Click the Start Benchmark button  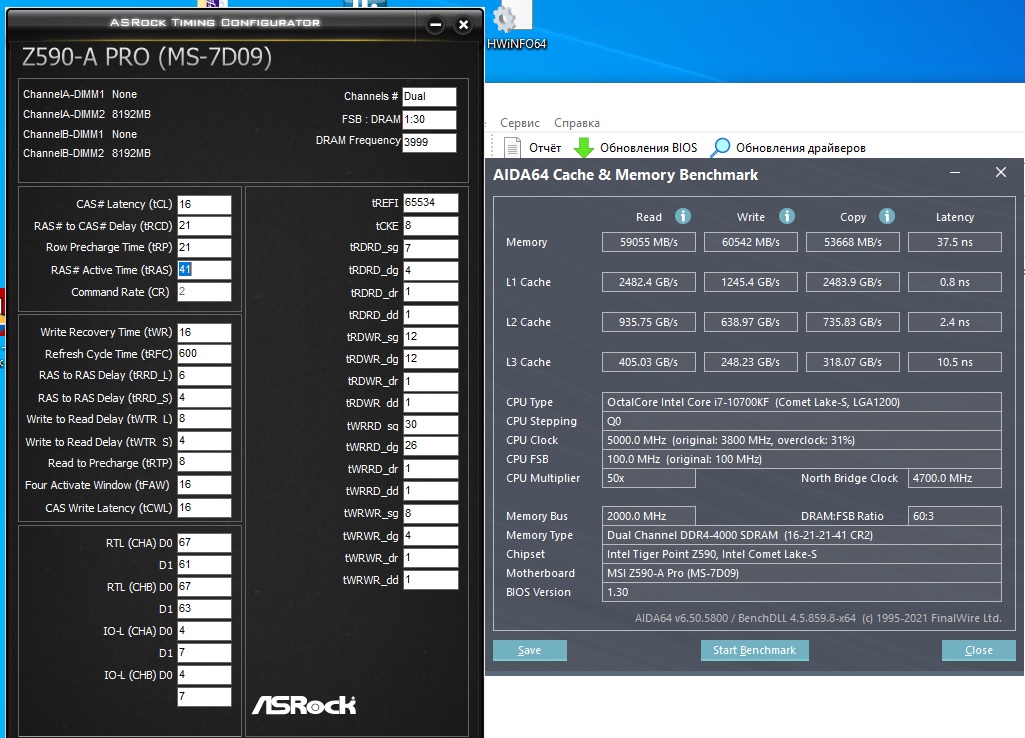point(754,650)
